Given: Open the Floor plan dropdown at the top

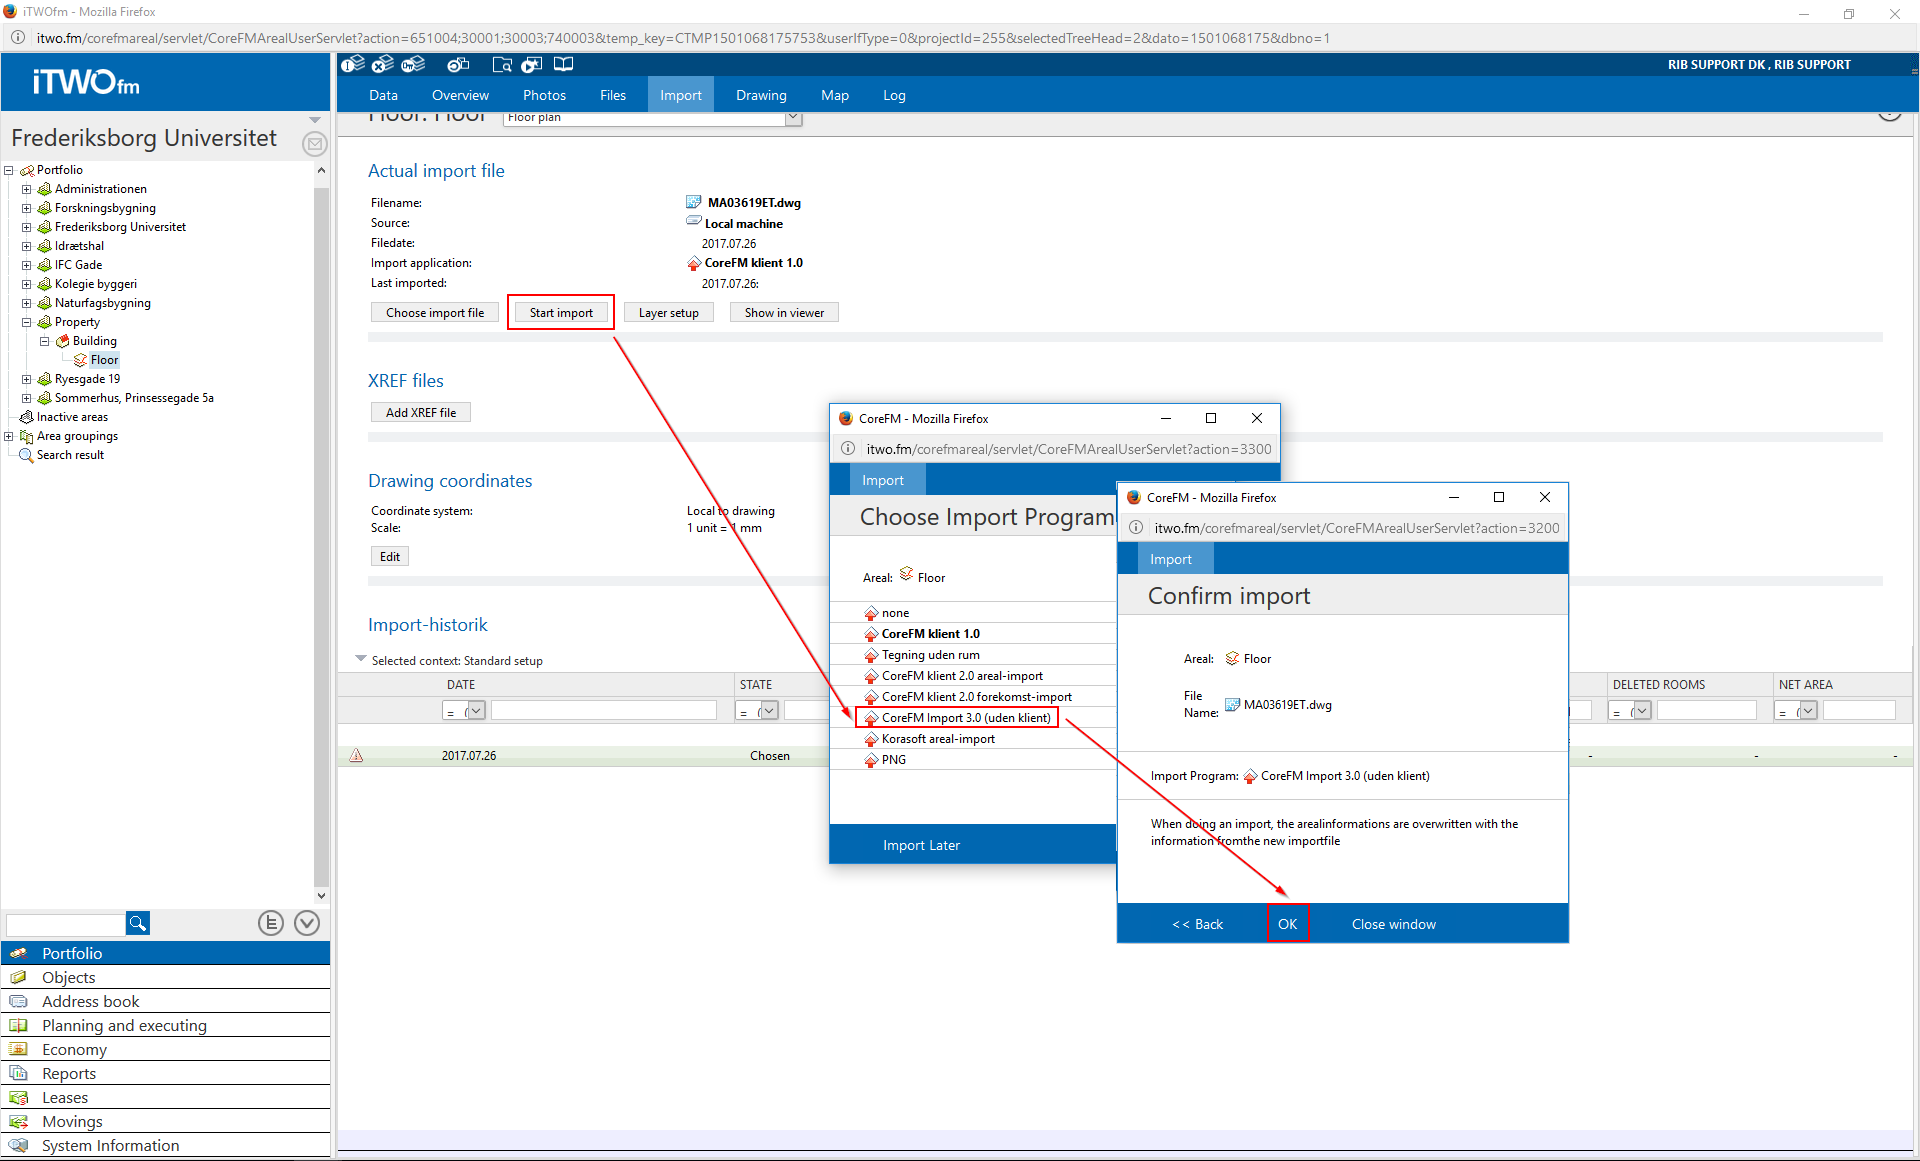Looking at the screenshot, I should click(792, 118).
